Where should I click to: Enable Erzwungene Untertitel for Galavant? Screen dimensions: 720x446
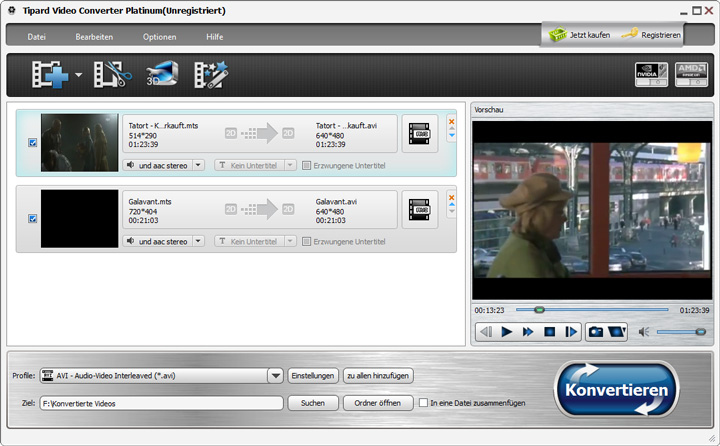pos(306,242)
